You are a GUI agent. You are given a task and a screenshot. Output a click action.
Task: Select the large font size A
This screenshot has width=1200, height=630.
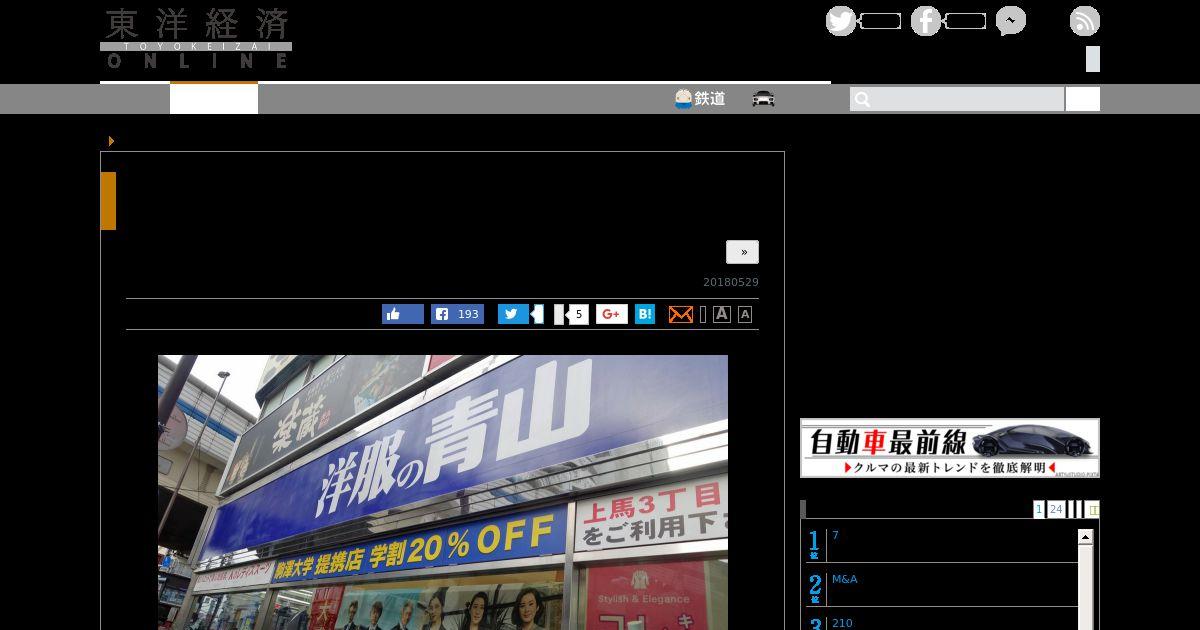tap(722, 314)
